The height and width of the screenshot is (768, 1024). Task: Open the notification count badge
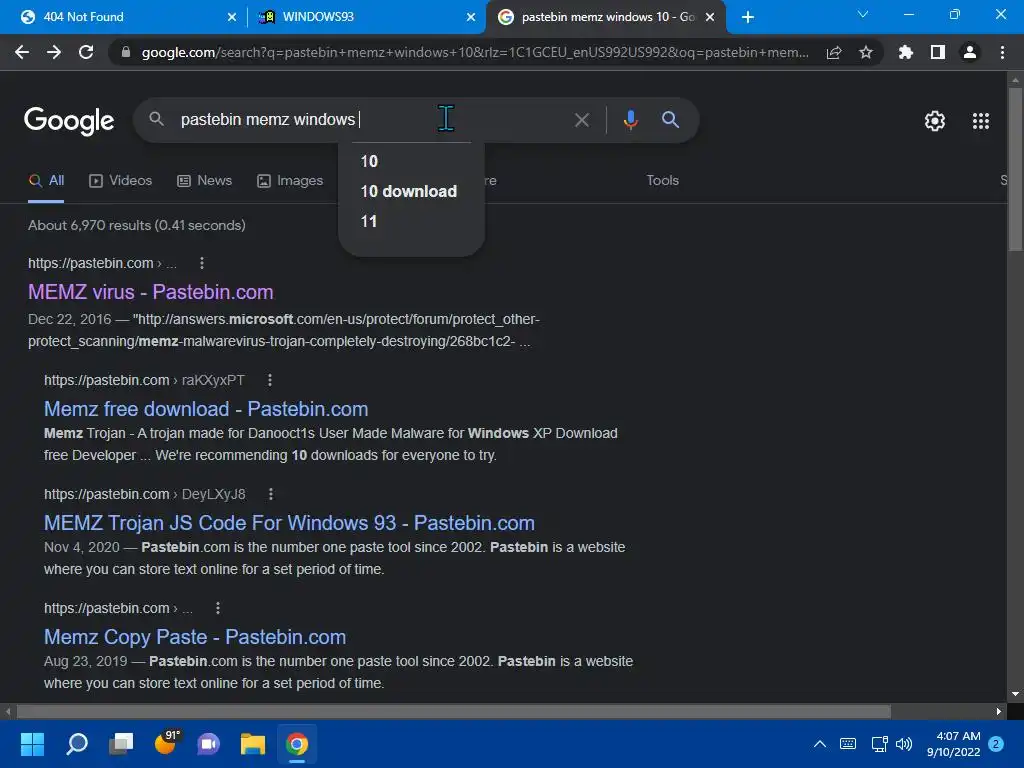pyautogui.click(x=996, y=744)
